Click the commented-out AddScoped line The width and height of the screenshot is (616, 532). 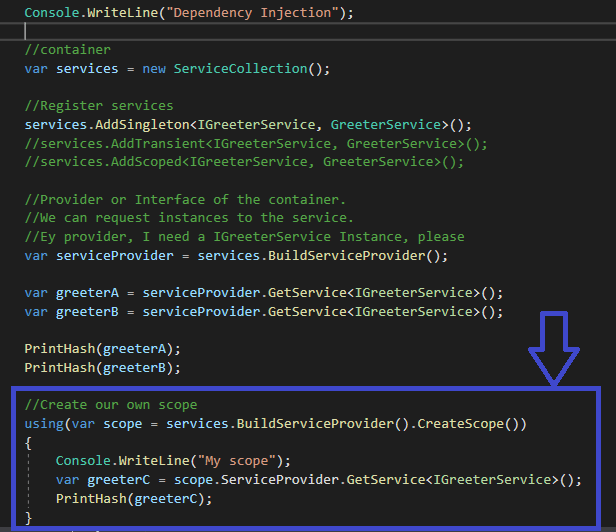tap(244, 162)
